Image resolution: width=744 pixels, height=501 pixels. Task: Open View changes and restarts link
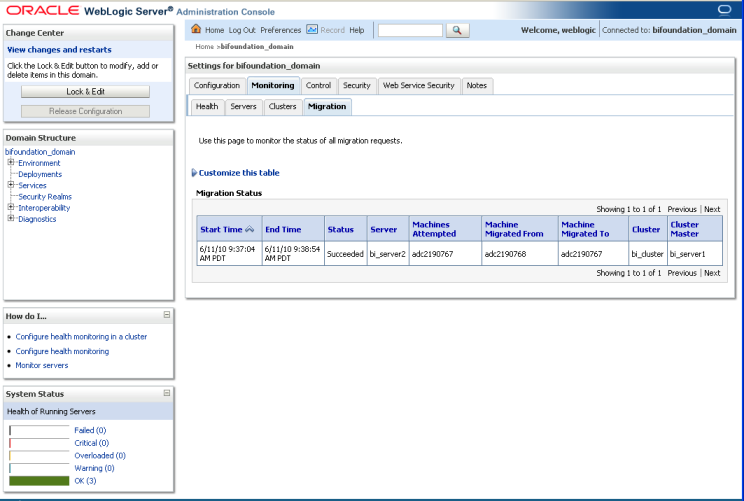(59, 49)
